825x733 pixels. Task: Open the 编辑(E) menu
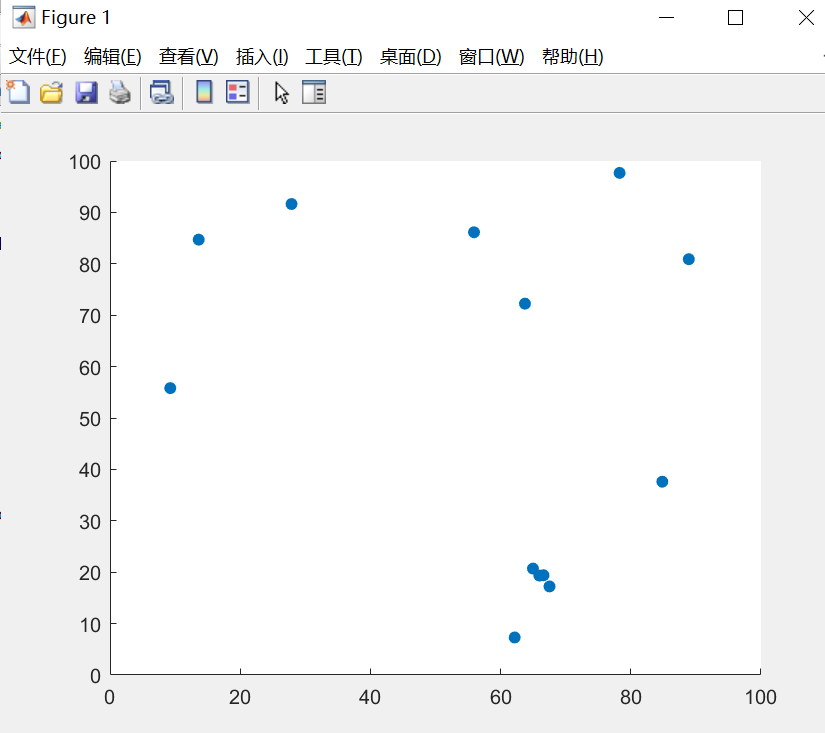pos(111,57)
